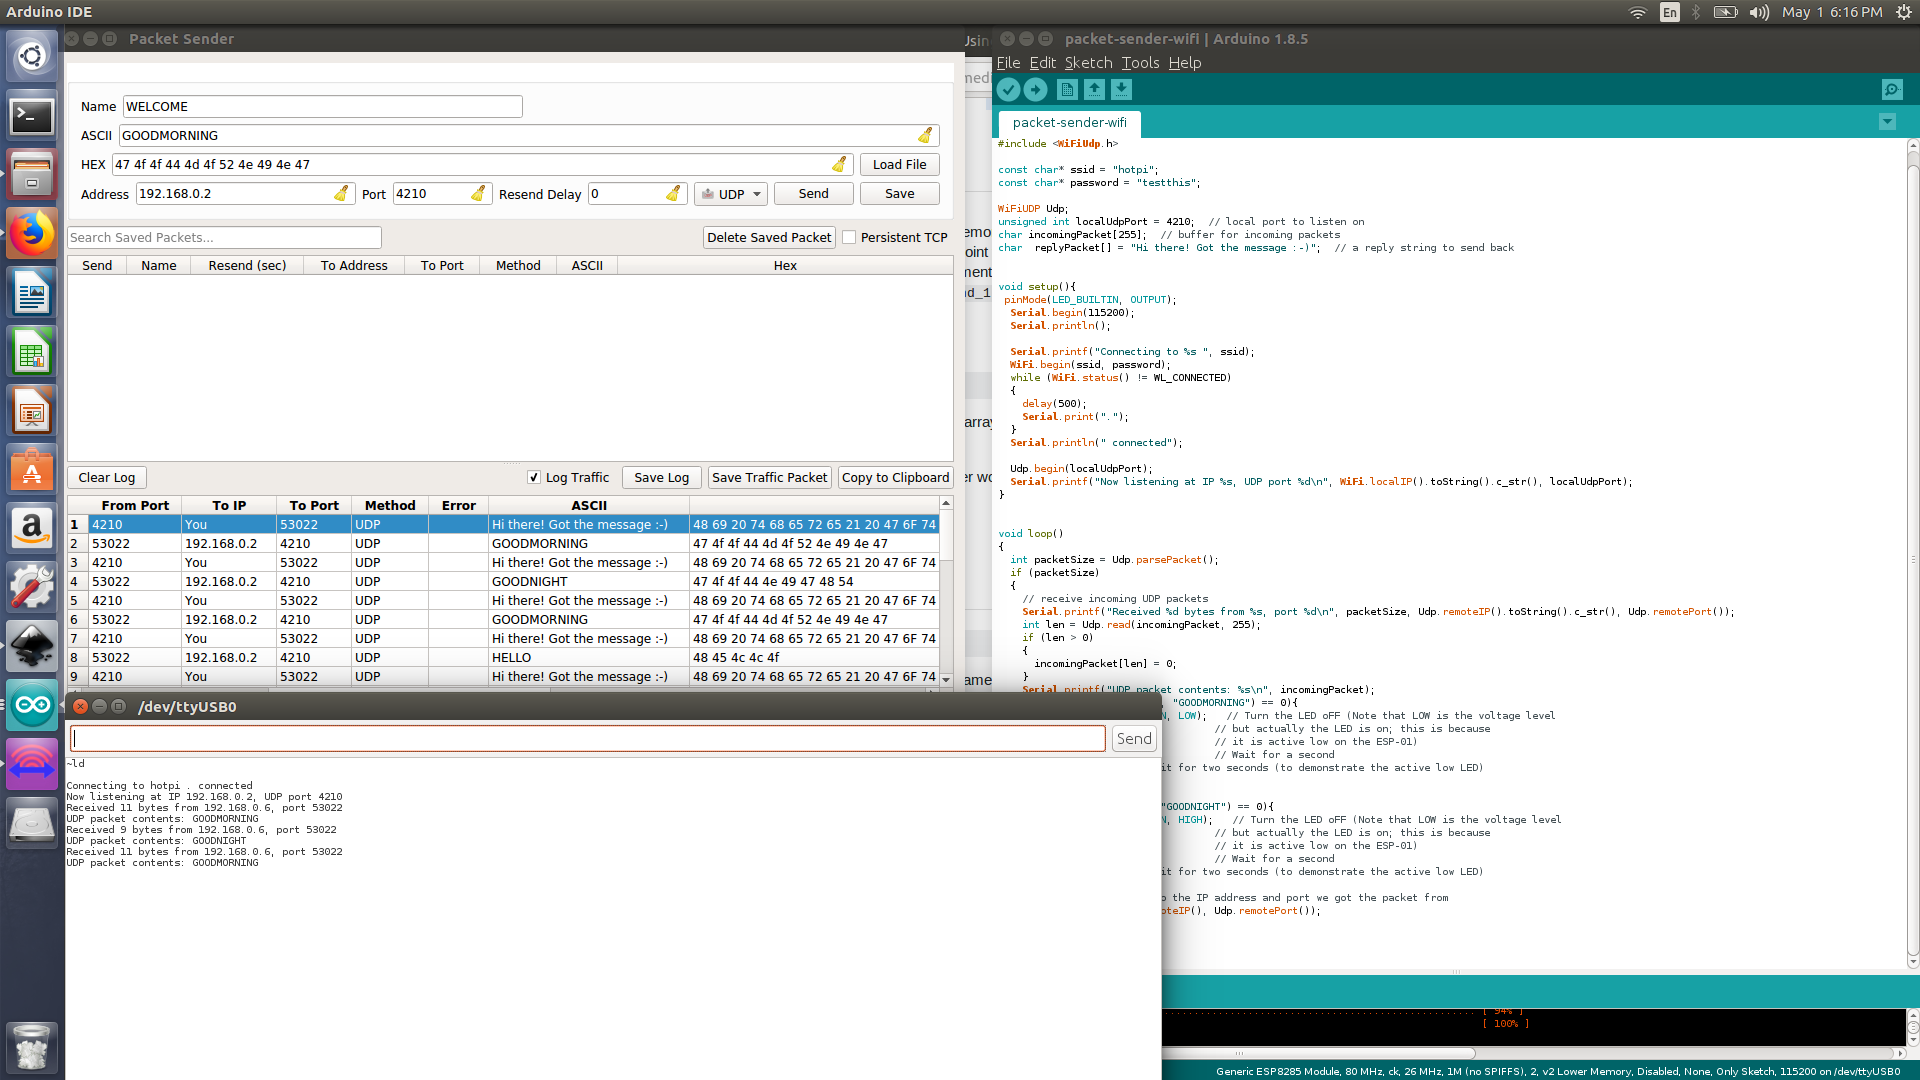The height and width of the screenshot is (1080, 1920).
Task: Open the Wi-Fi network indicator menu
Action: click(x=1638, y=12)
